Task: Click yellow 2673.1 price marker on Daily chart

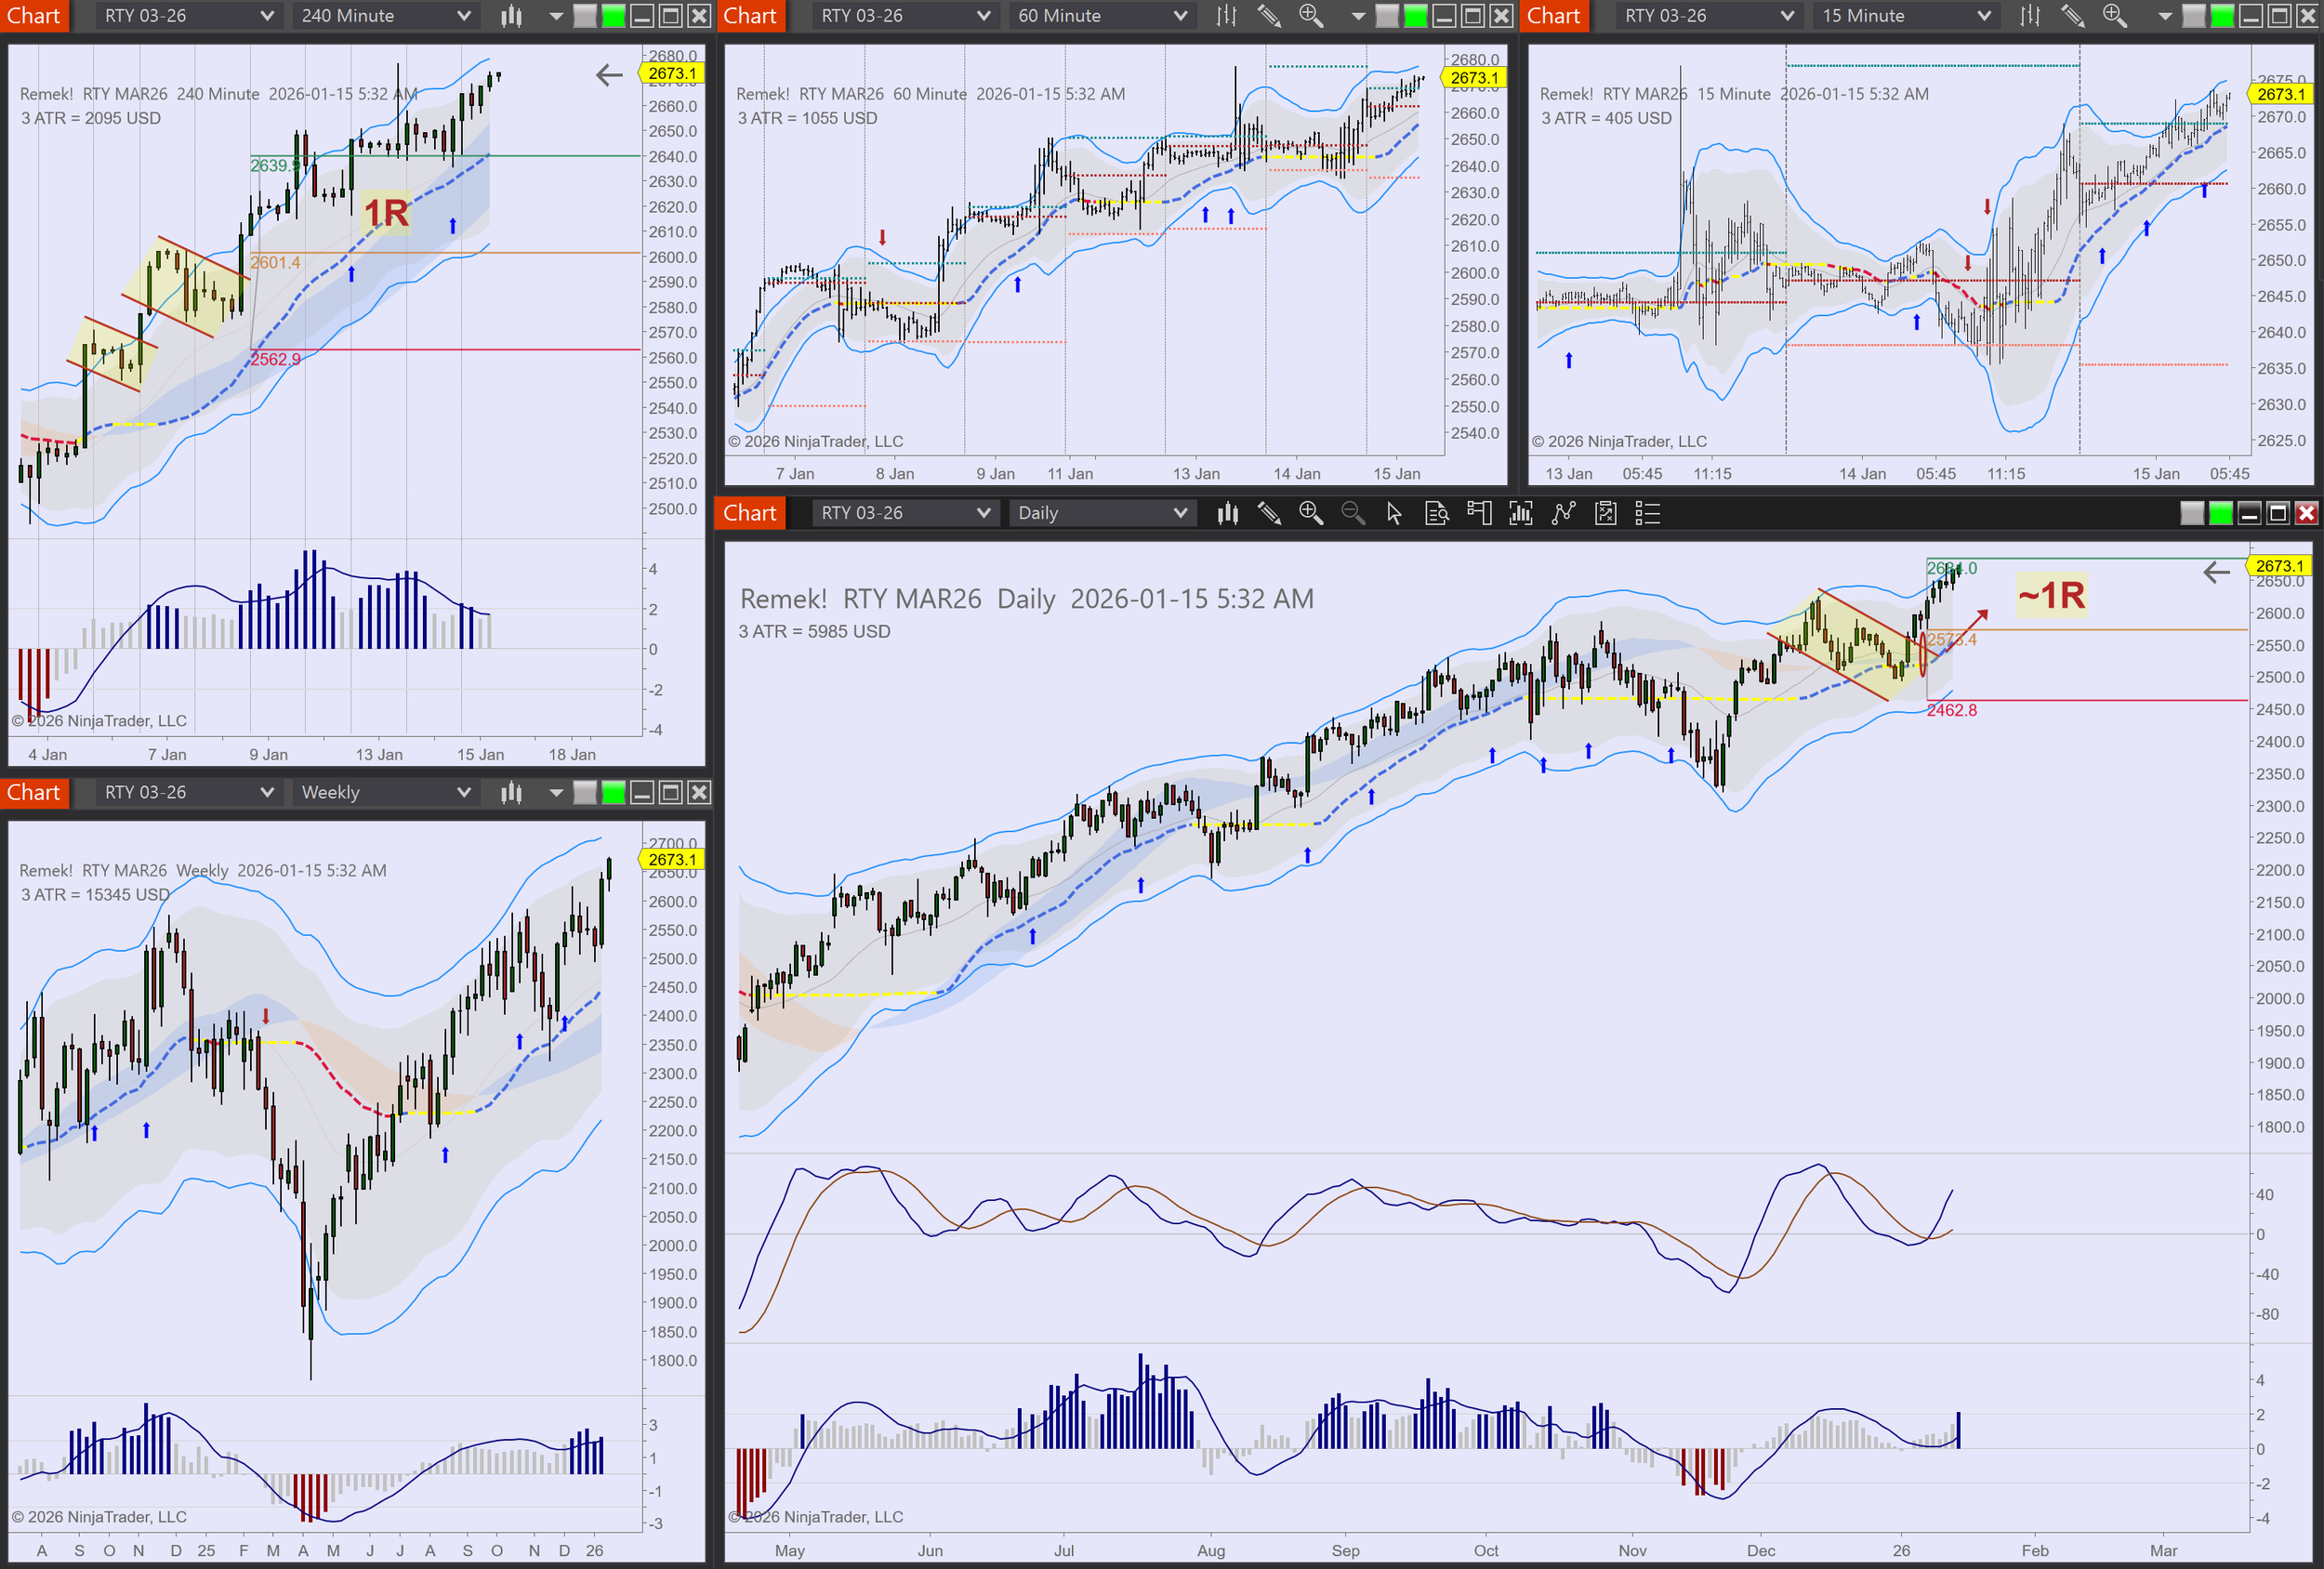Action: (2278, 566)
